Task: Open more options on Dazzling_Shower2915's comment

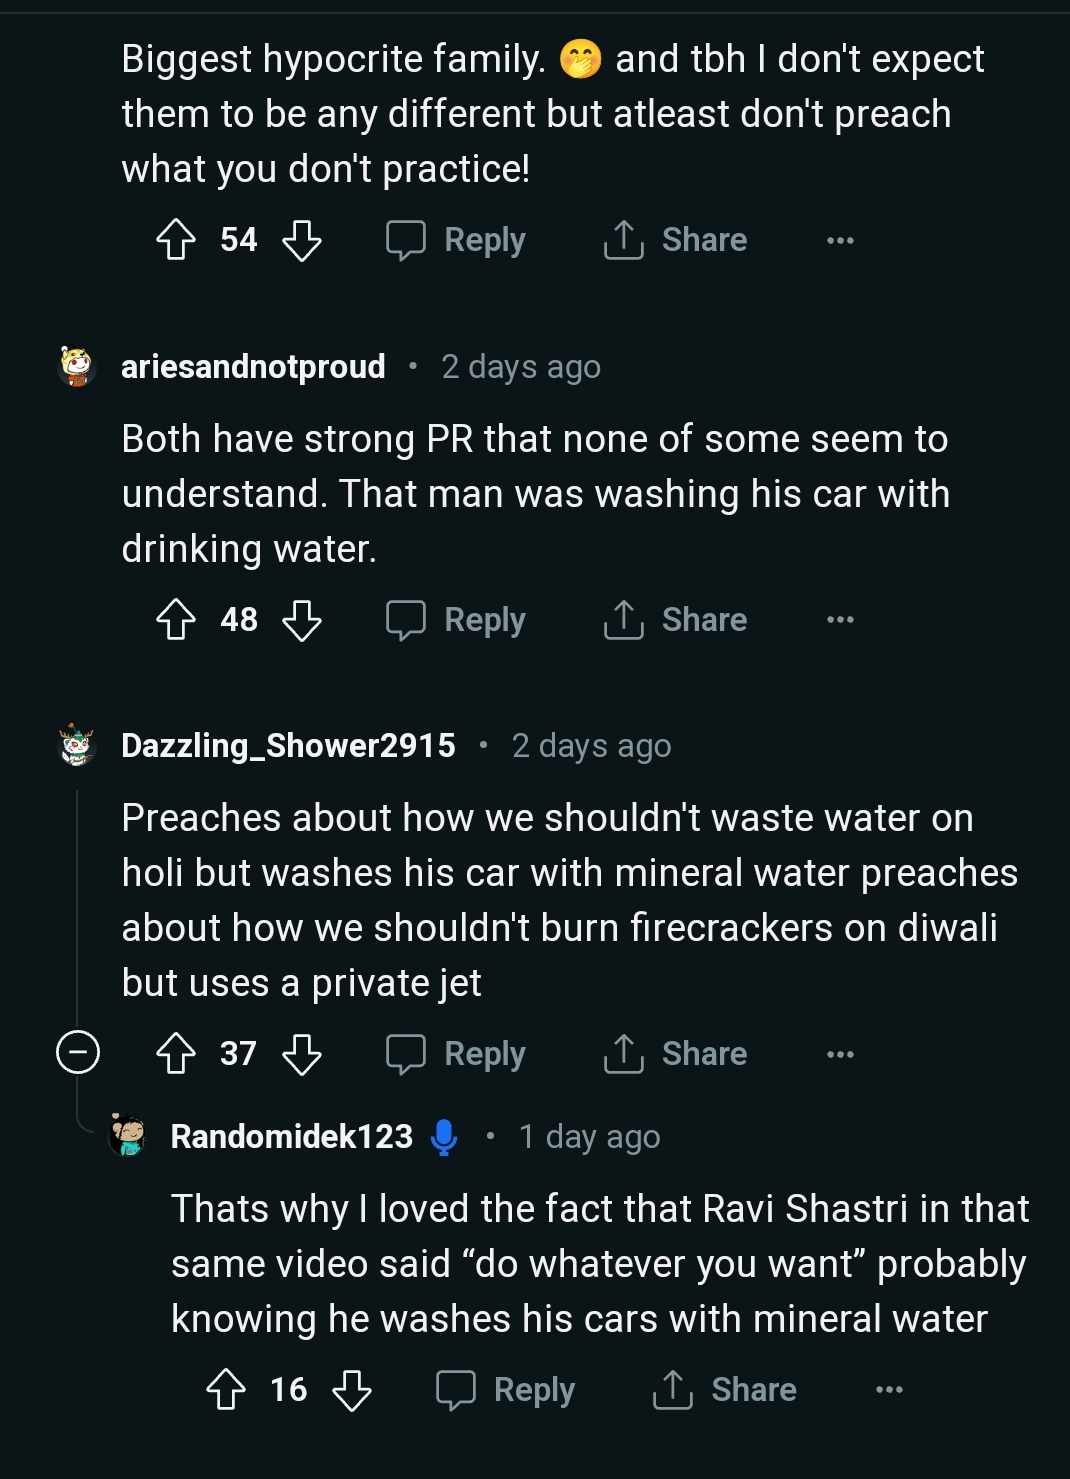Action: (840, 1054)
